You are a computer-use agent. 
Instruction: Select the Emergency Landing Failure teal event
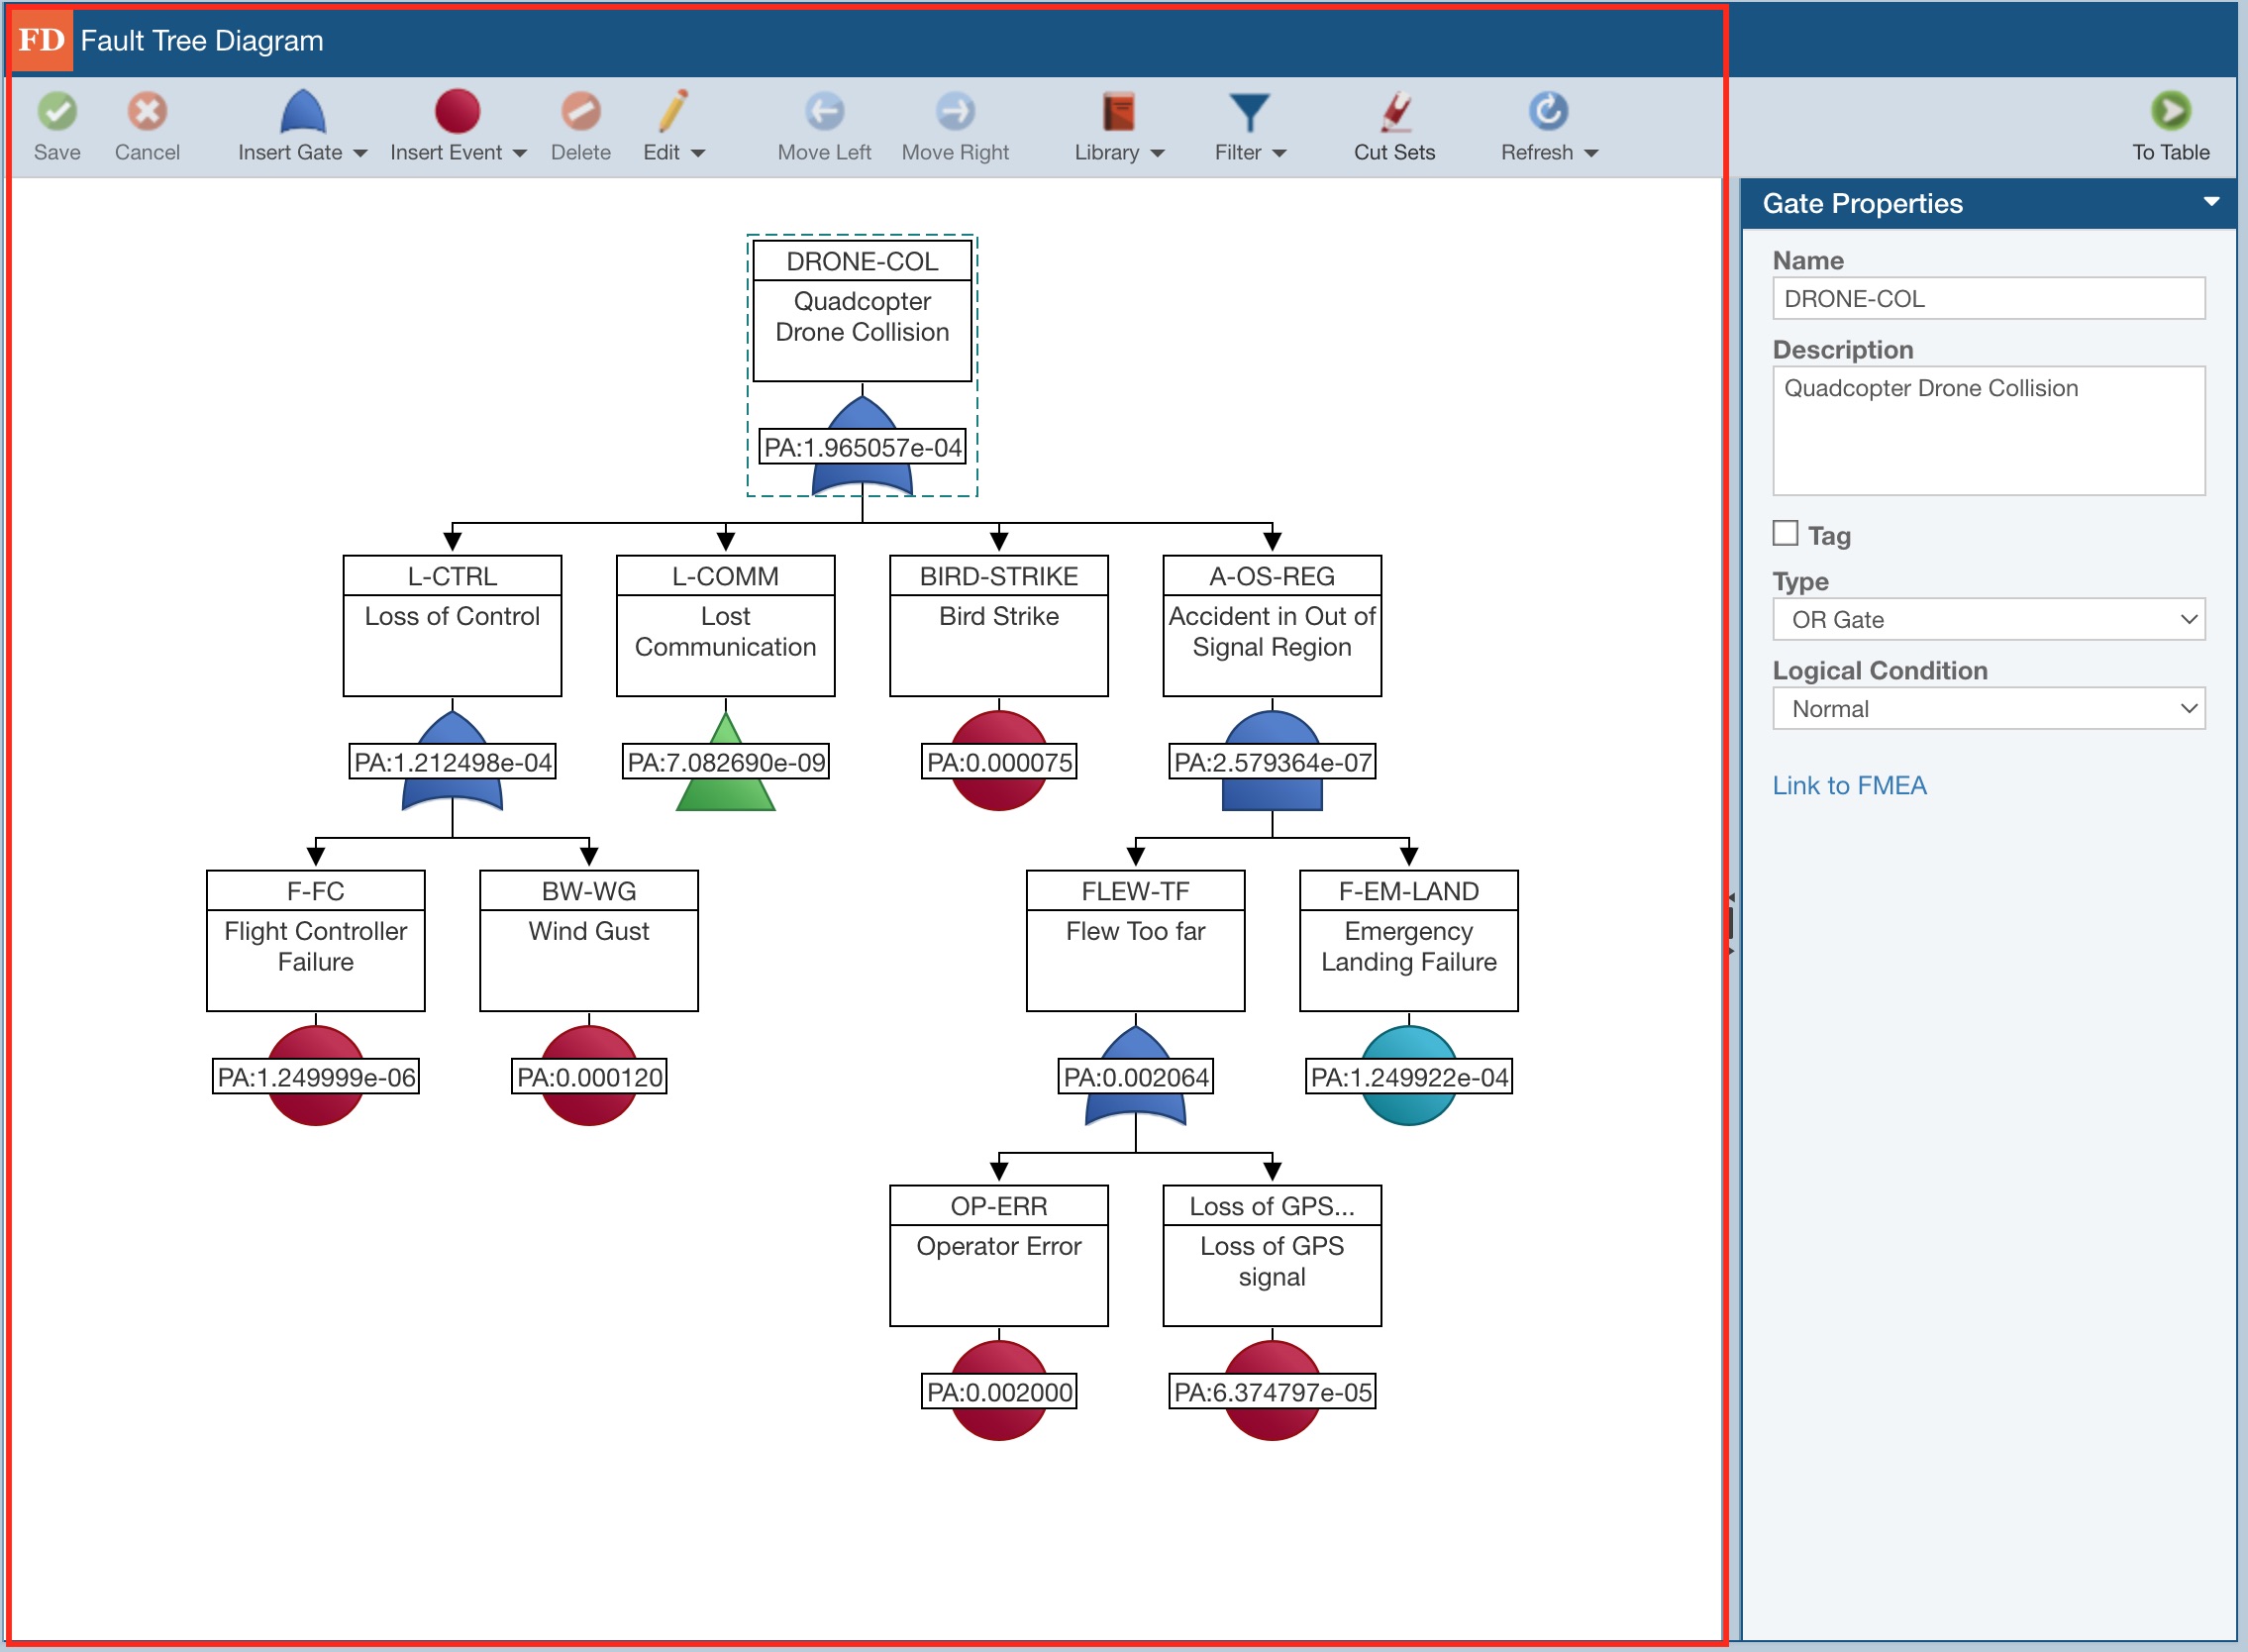pos(1409,1108)
